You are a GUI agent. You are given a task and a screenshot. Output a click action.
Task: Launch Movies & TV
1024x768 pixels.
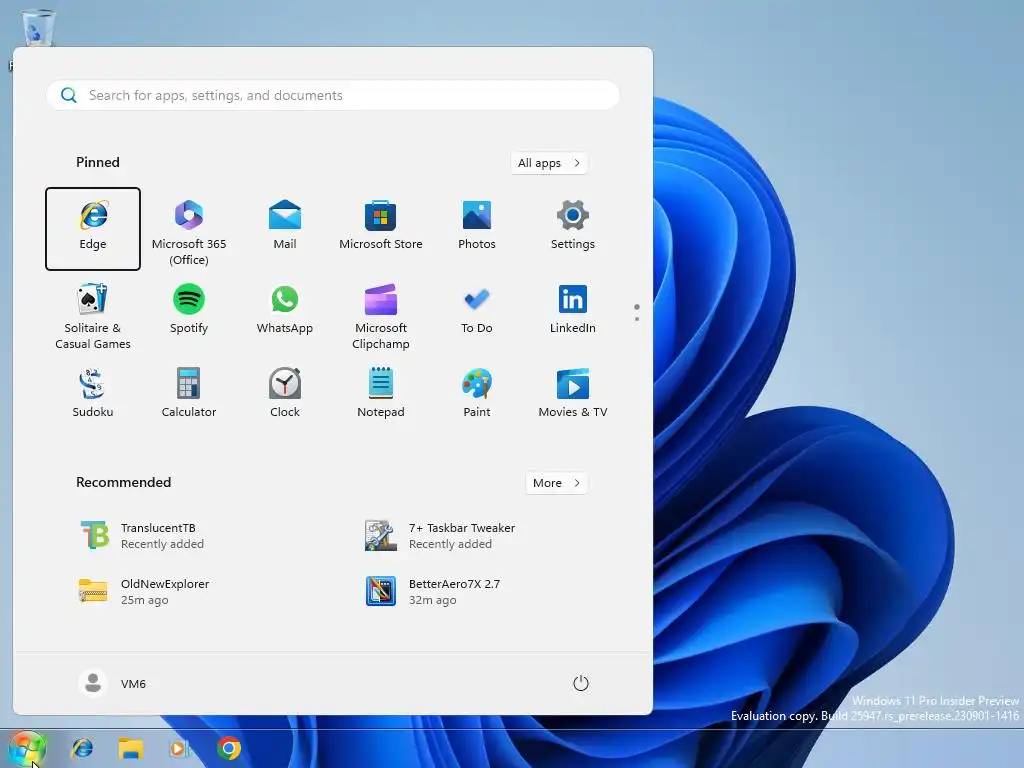(x=573, y=394)
